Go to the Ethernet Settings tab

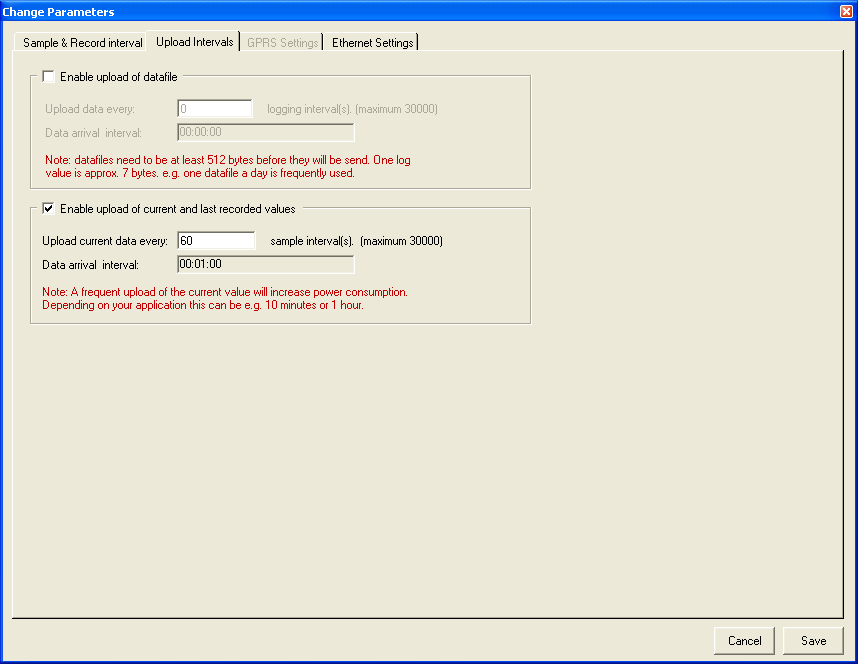[372, 43]
